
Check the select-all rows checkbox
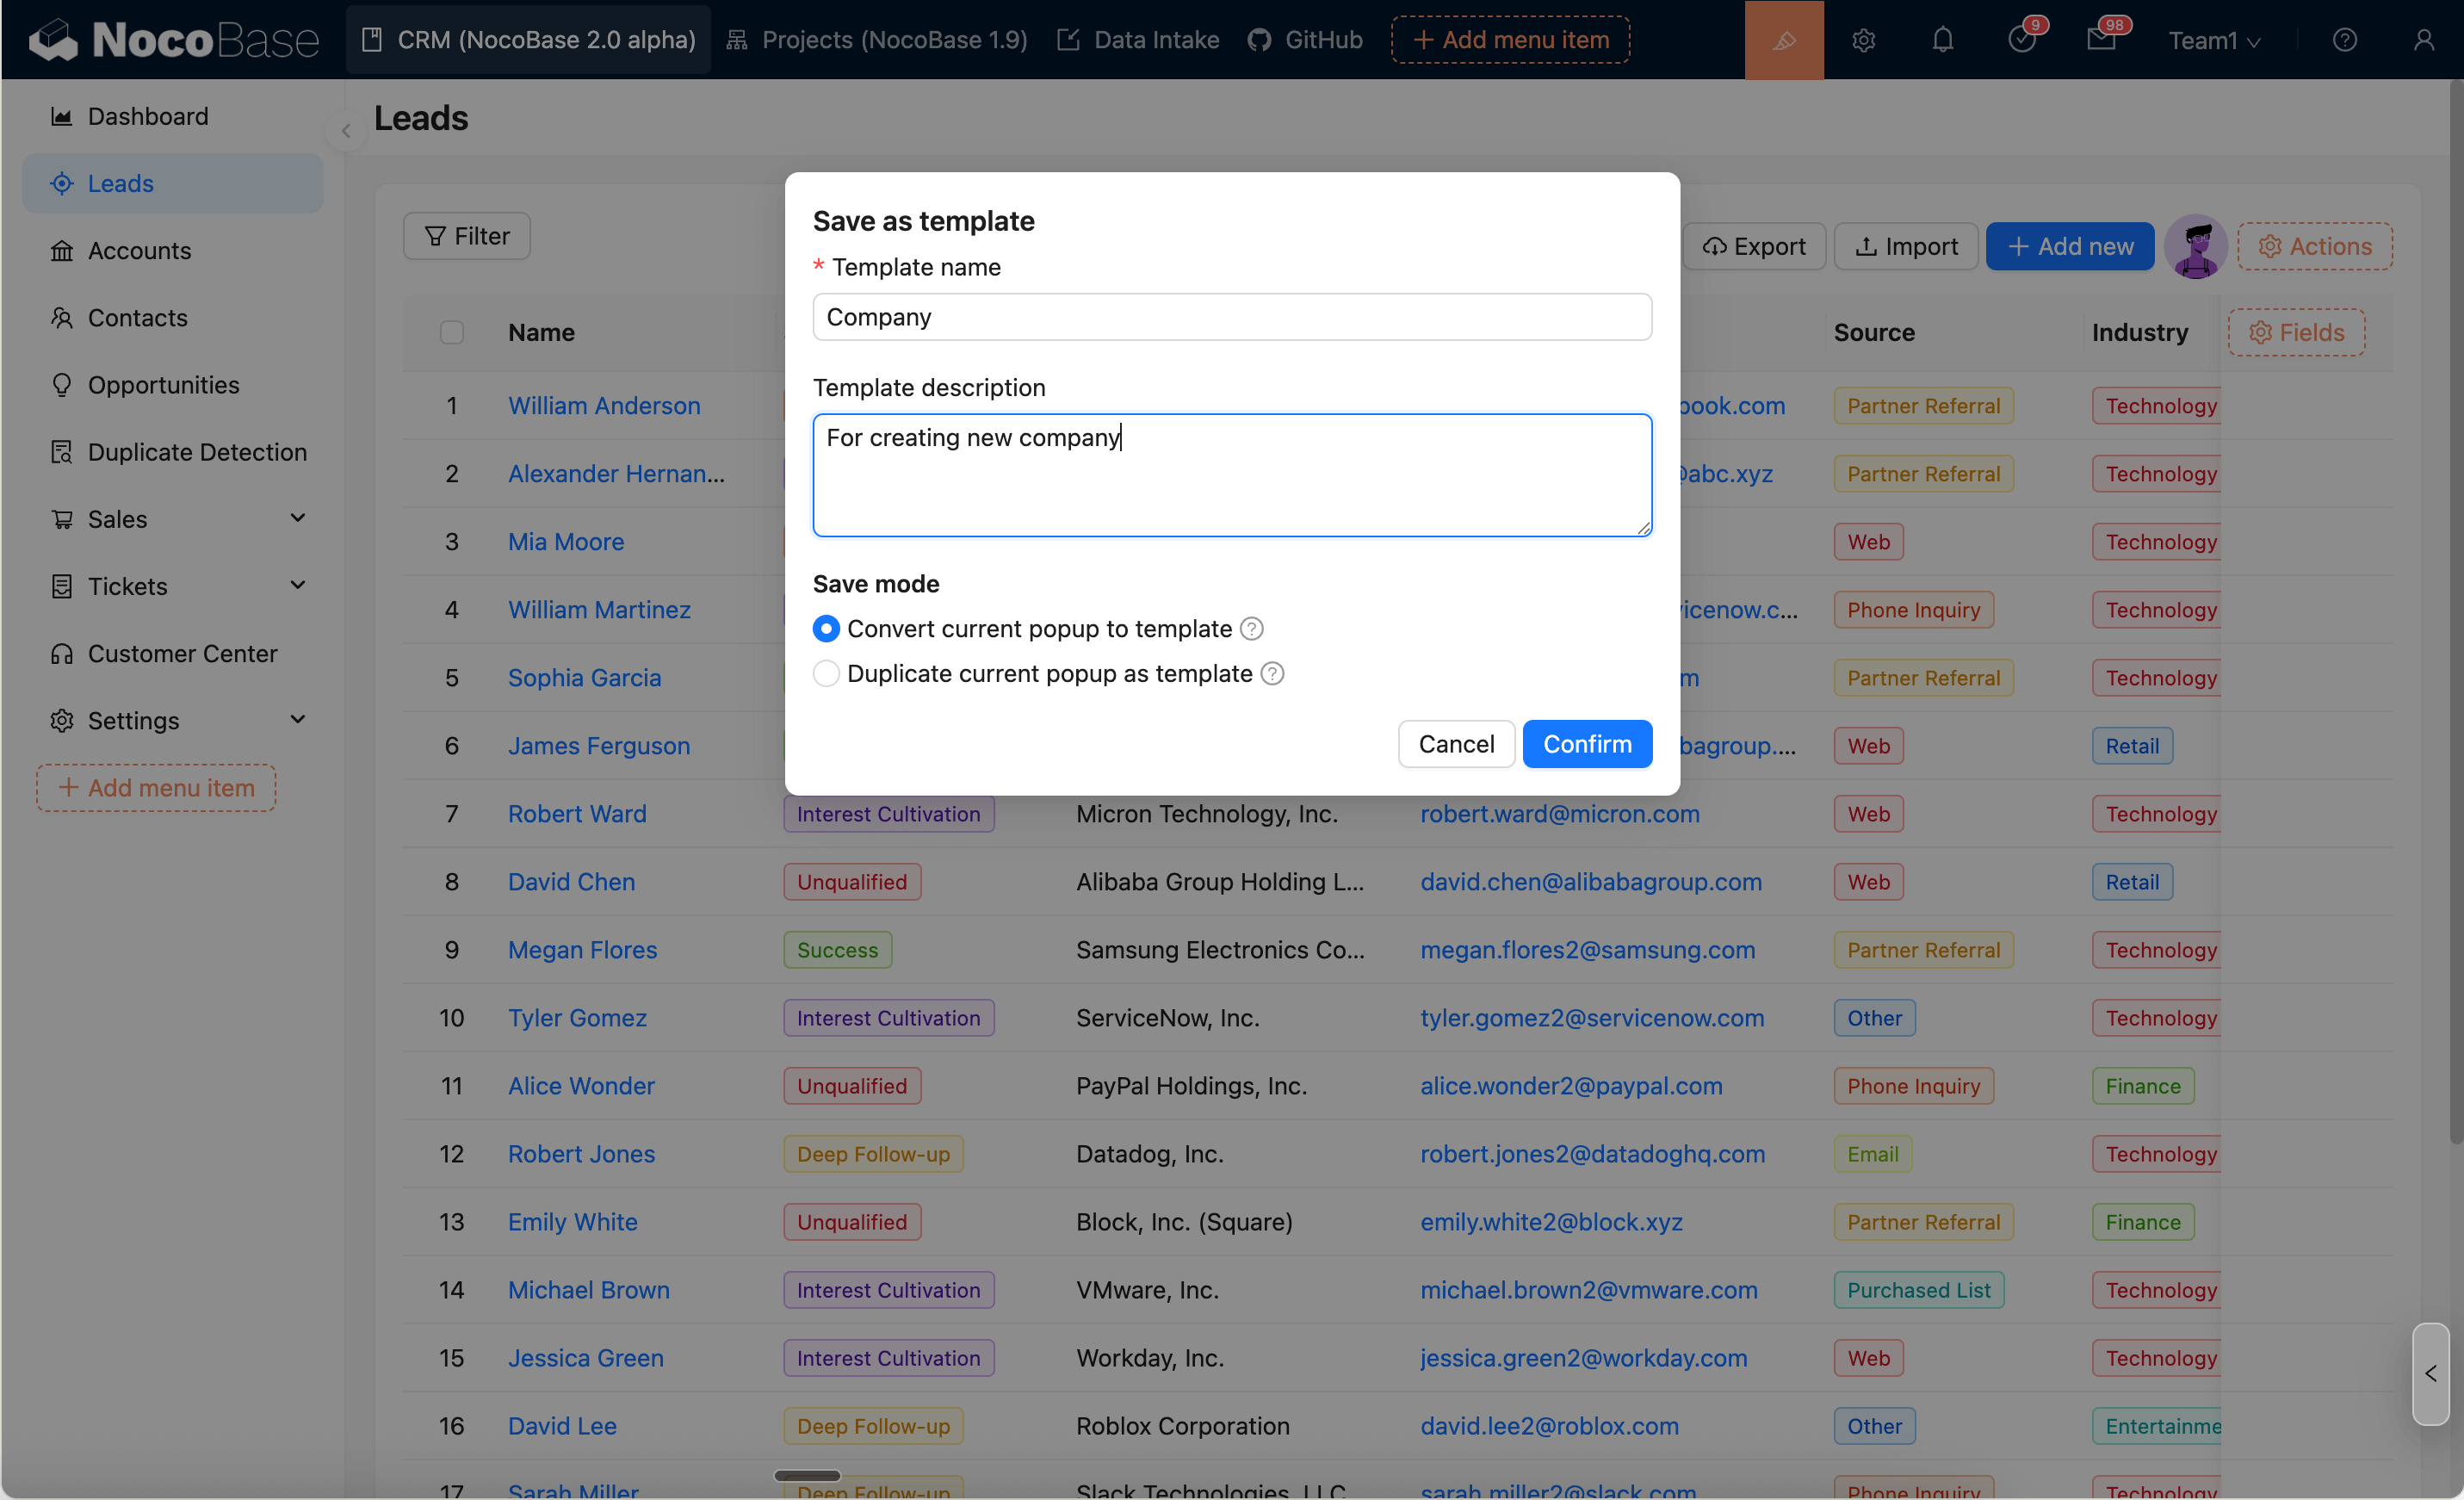click(x=452, y=332)
